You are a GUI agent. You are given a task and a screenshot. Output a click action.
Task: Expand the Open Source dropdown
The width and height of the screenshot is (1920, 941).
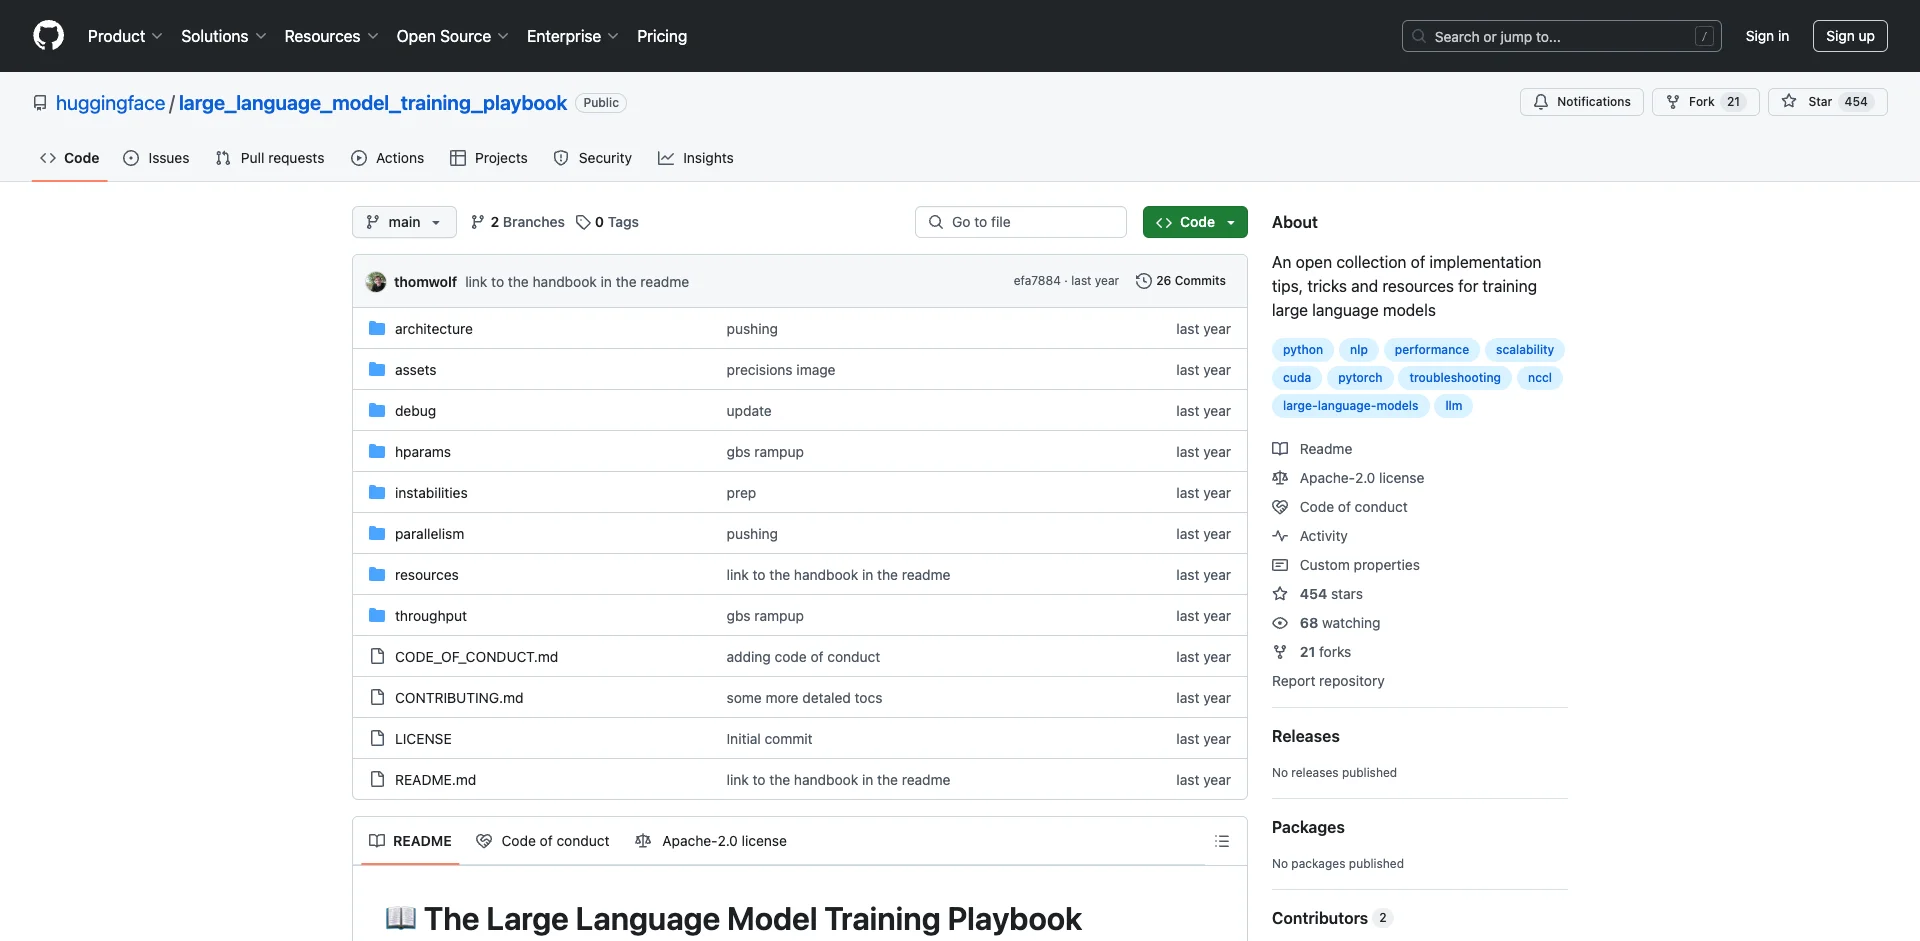[x=452, y=36]
